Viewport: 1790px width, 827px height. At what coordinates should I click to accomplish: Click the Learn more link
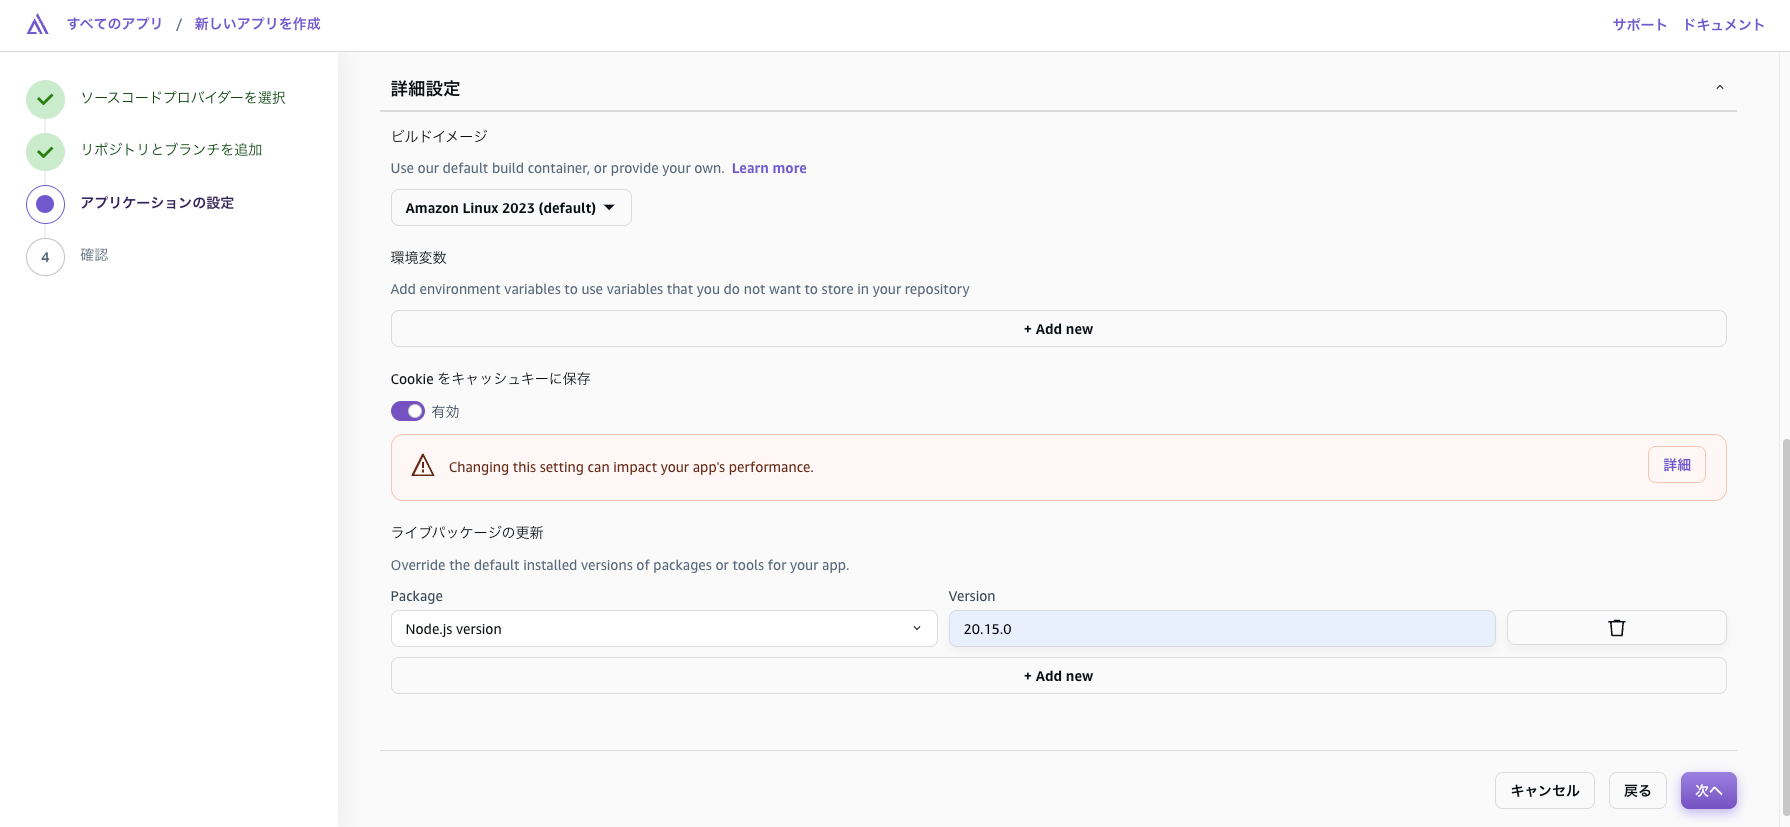[768, 168]
